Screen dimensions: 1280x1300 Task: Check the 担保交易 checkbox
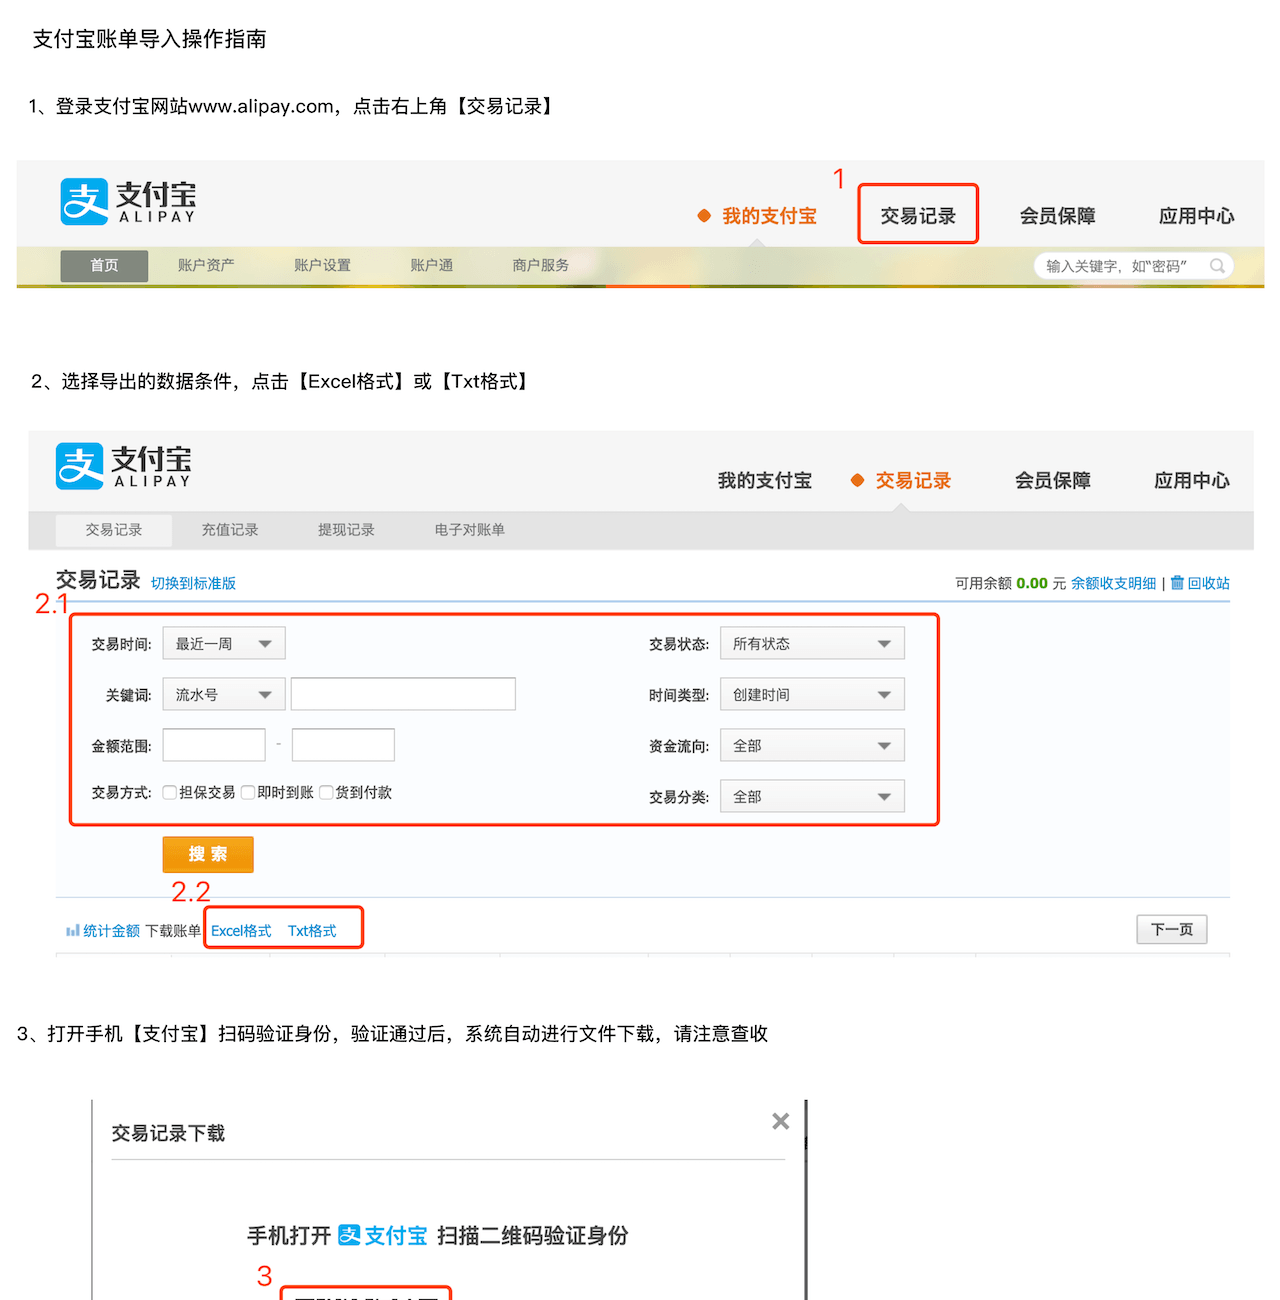pos(170,793)
